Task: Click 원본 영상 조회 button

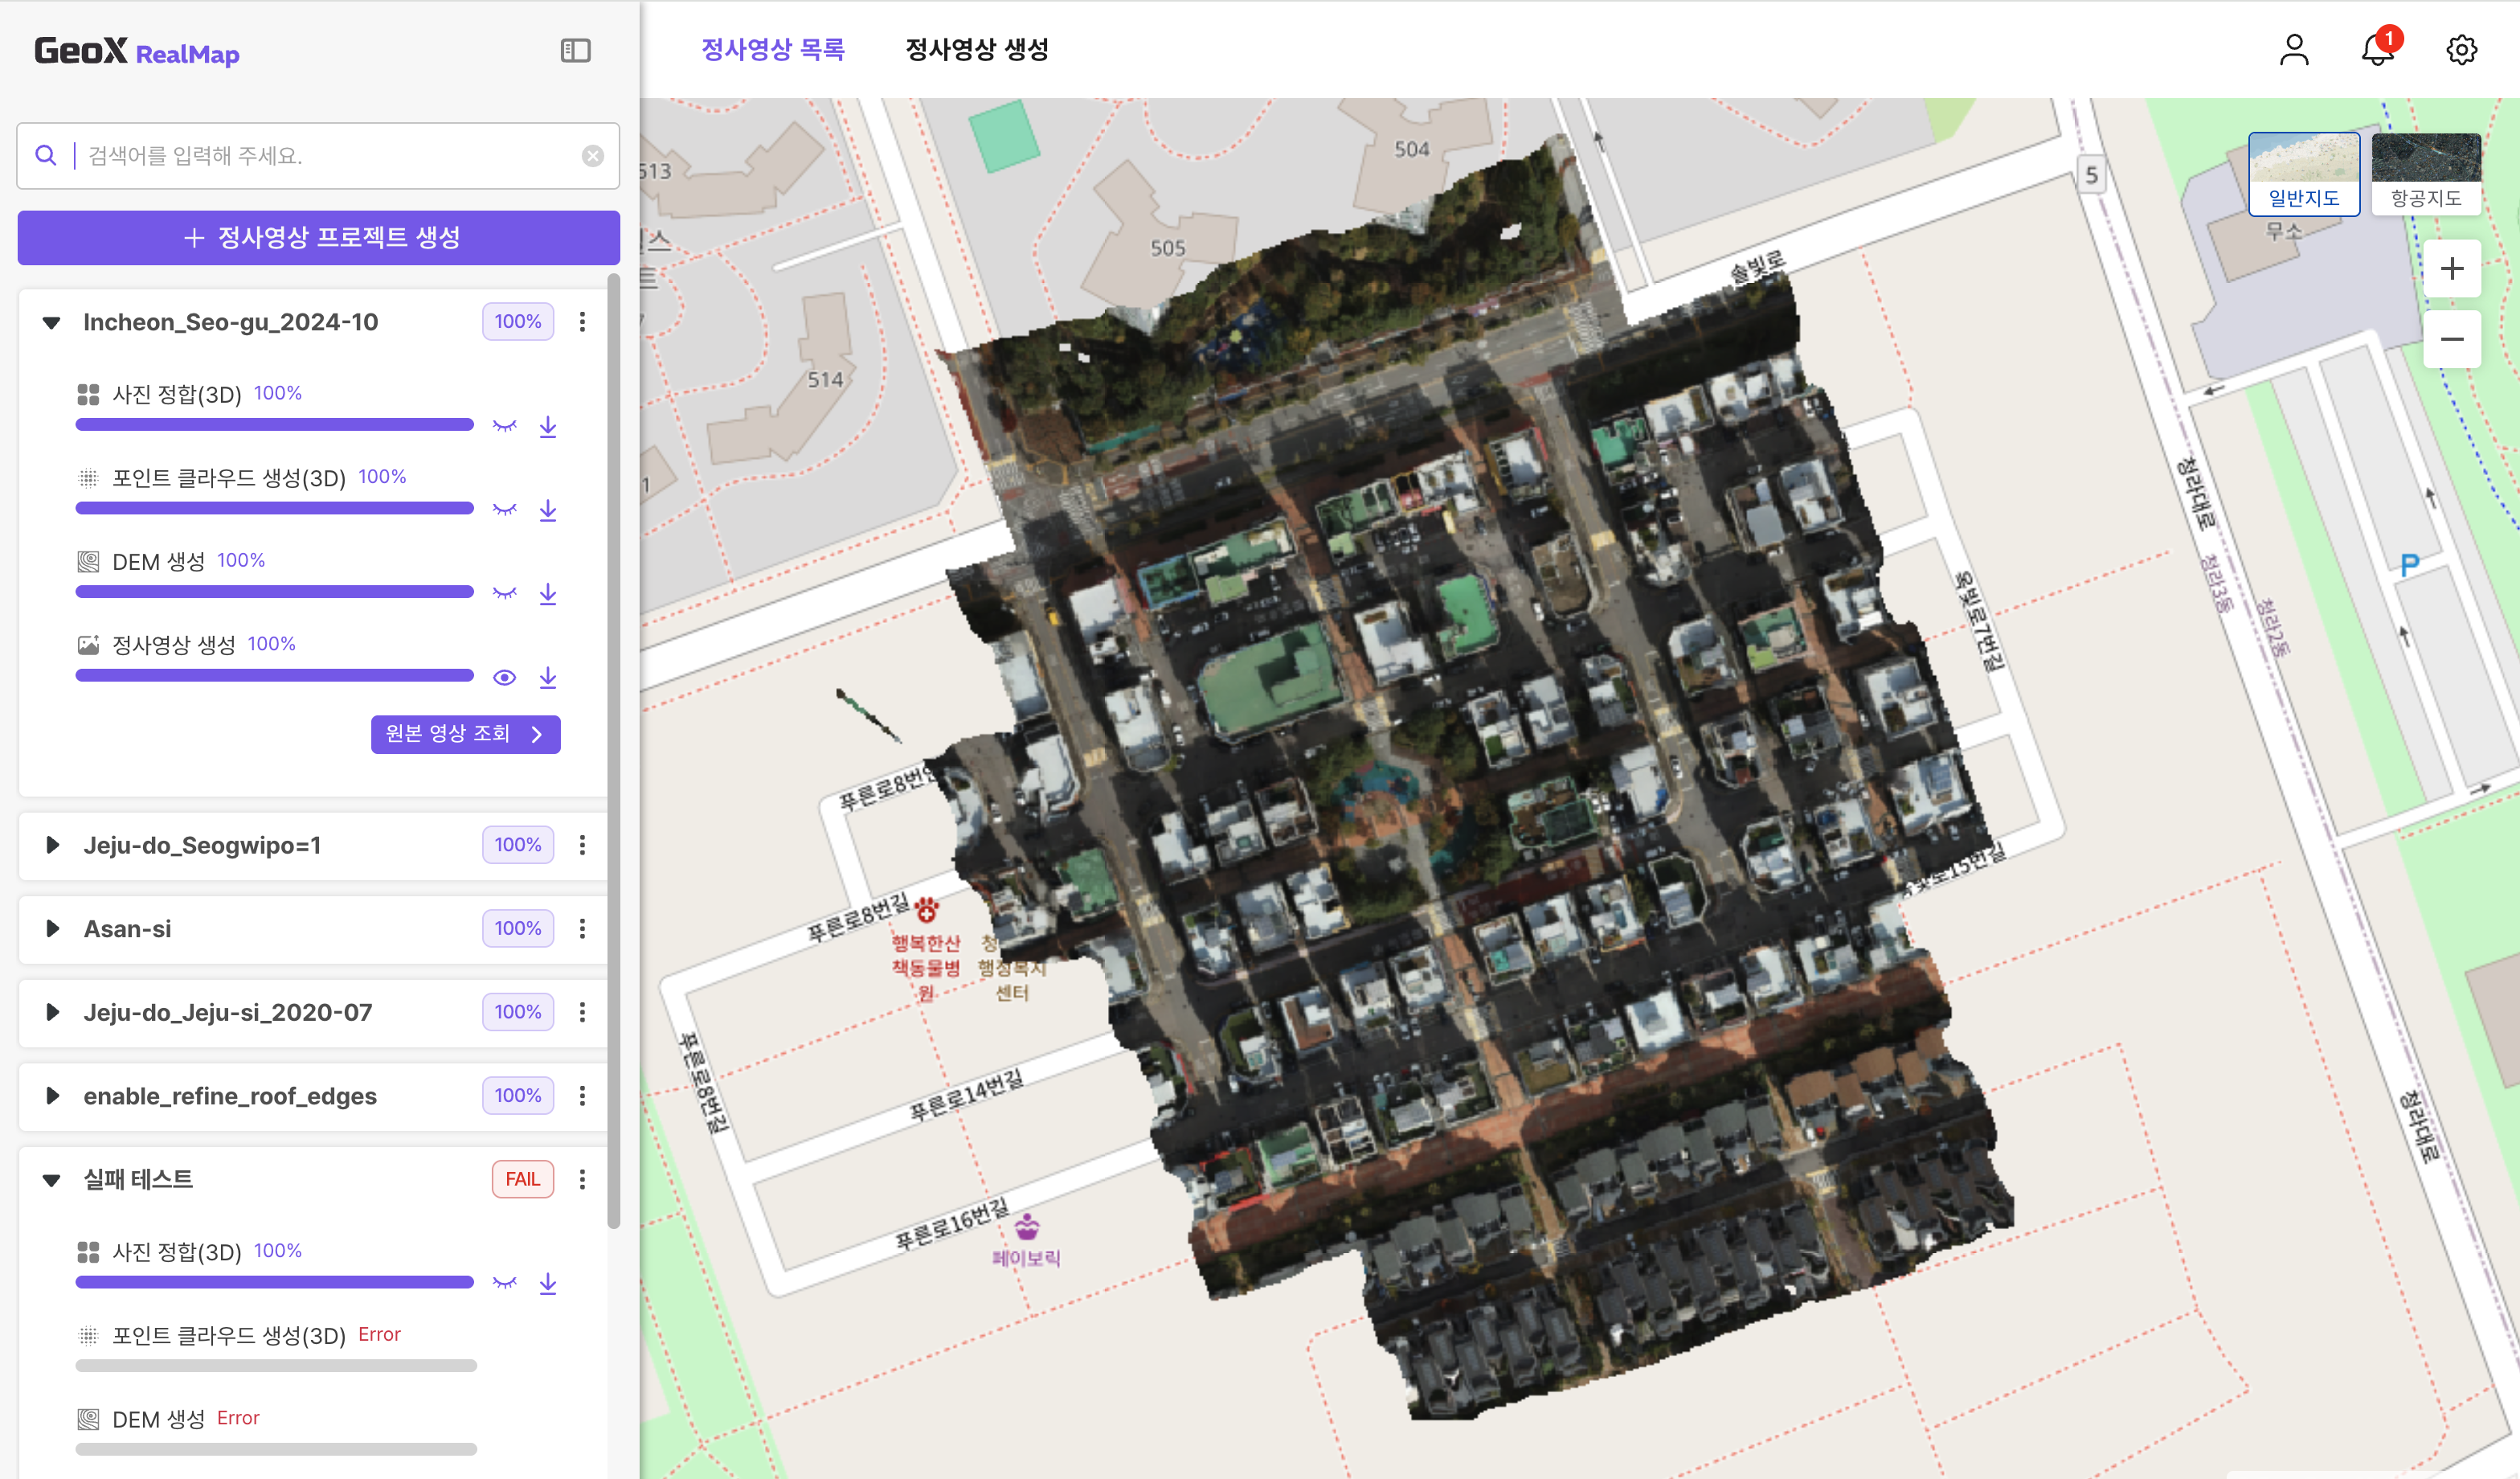Action: [x=465, y=734]
